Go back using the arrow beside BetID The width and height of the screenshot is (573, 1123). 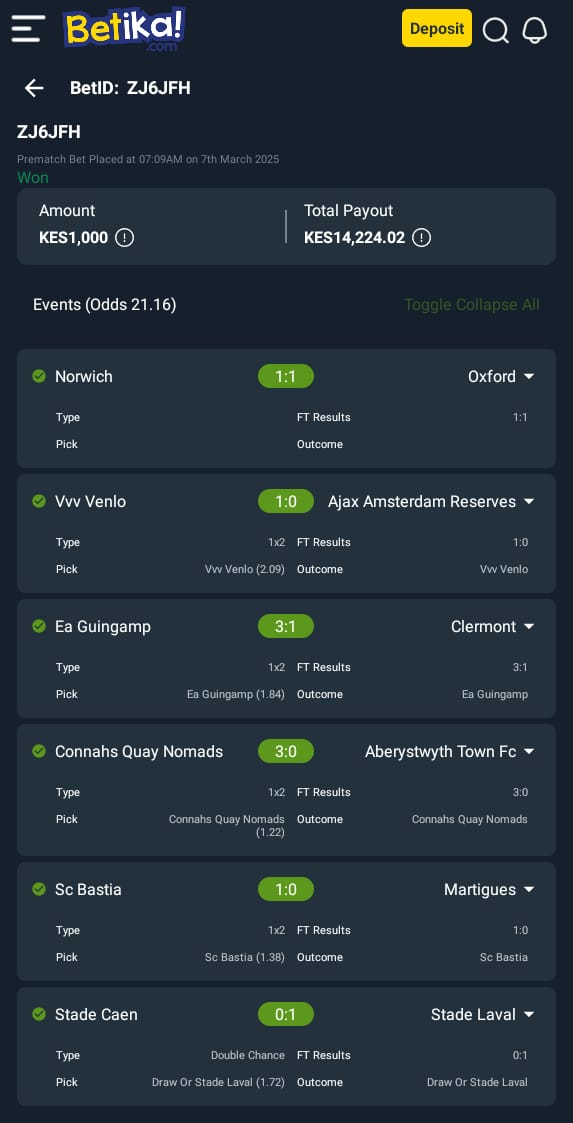(34, 88)
